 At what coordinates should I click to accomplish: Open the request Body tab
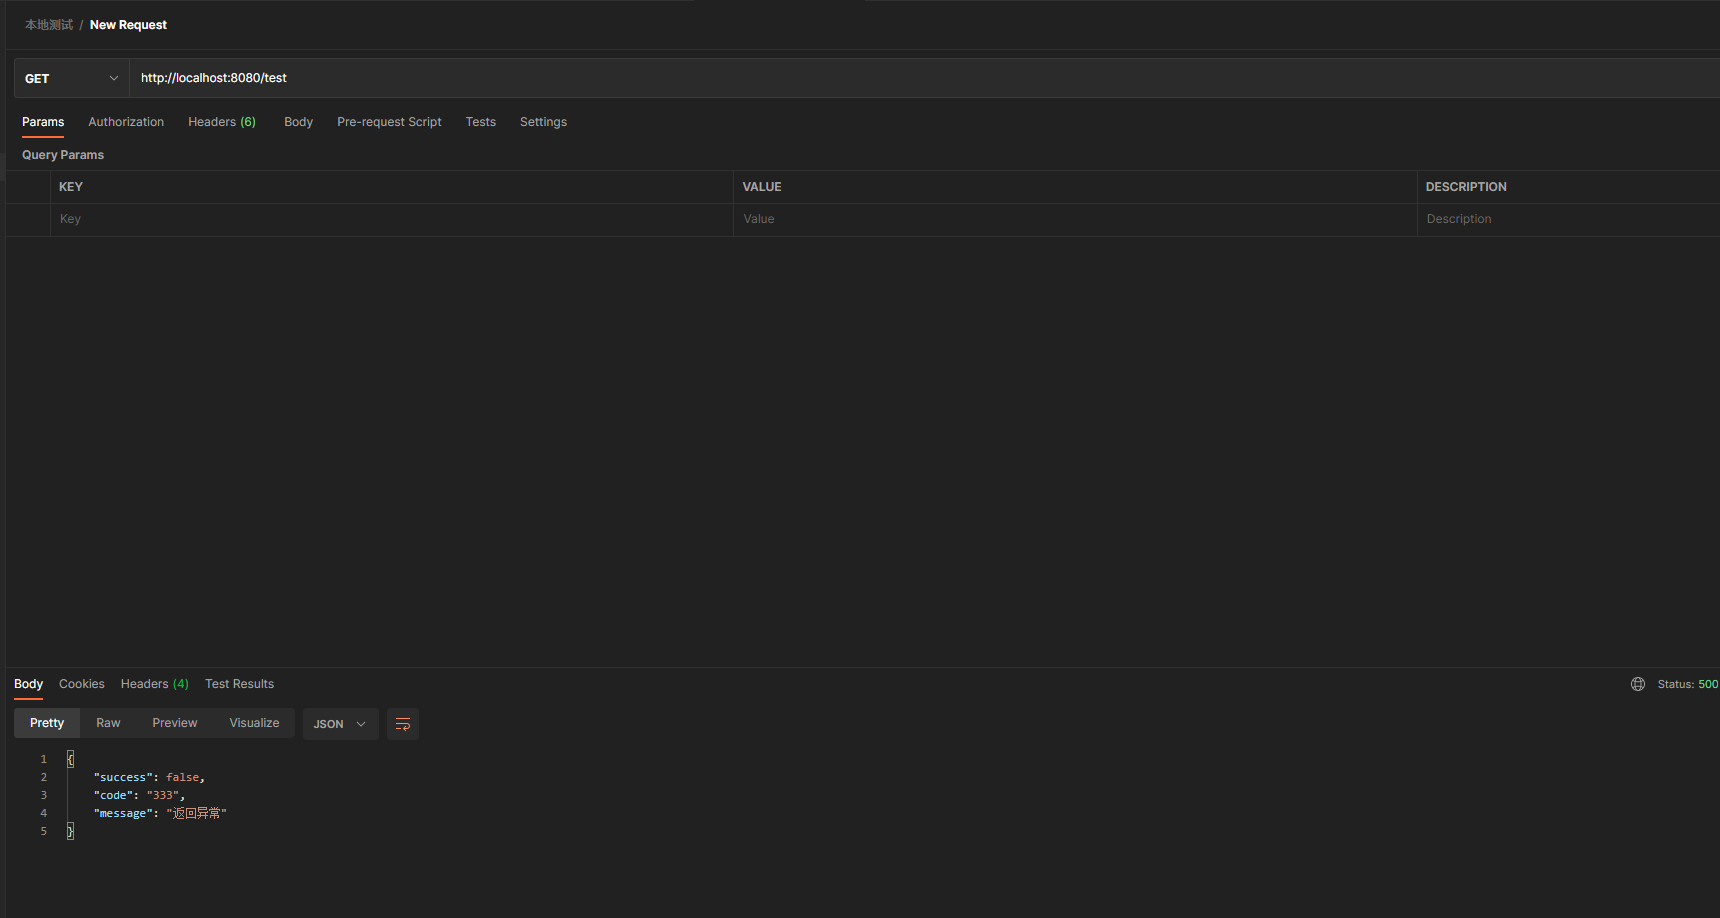click(298, 122)
